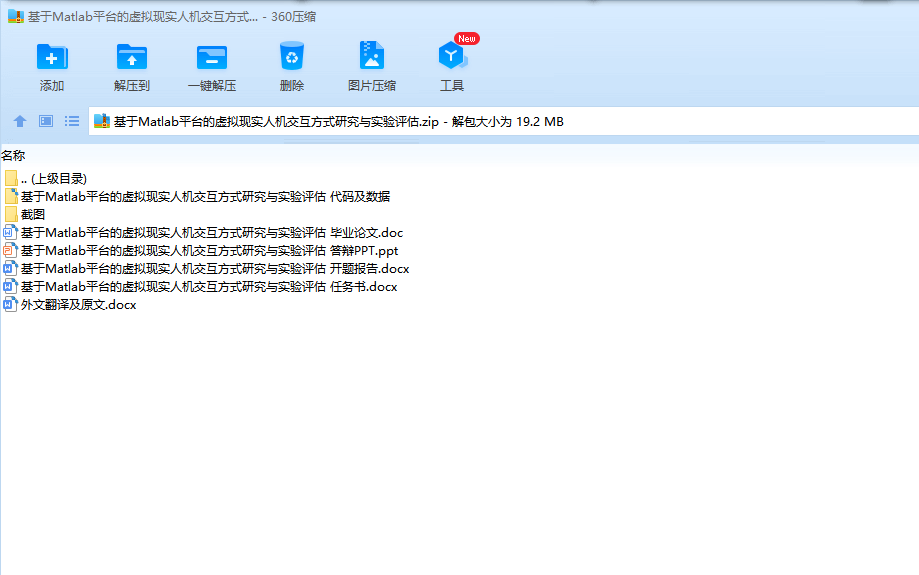The image size is (919, 575).
Task: Click the Word icon beside 外文翻译及原文.docx
Action: click(11, 305)
